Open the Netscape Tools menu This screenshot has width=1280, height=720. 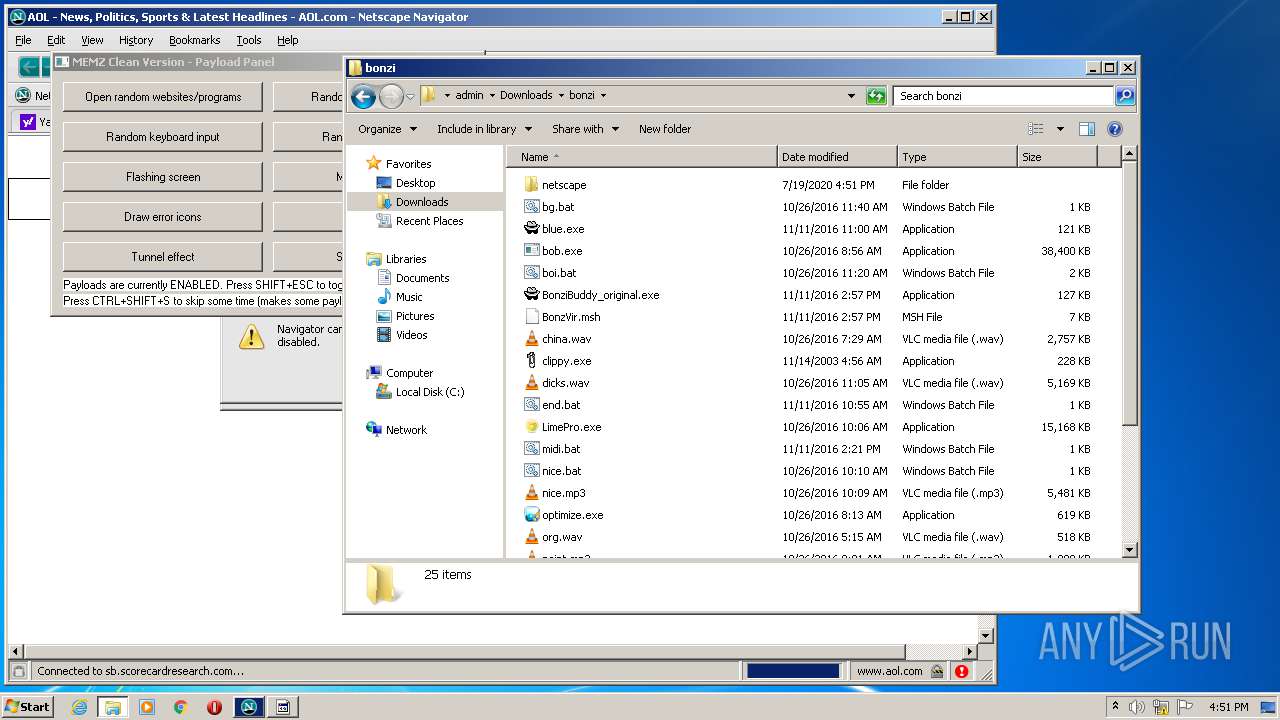(x=249, y=40)
